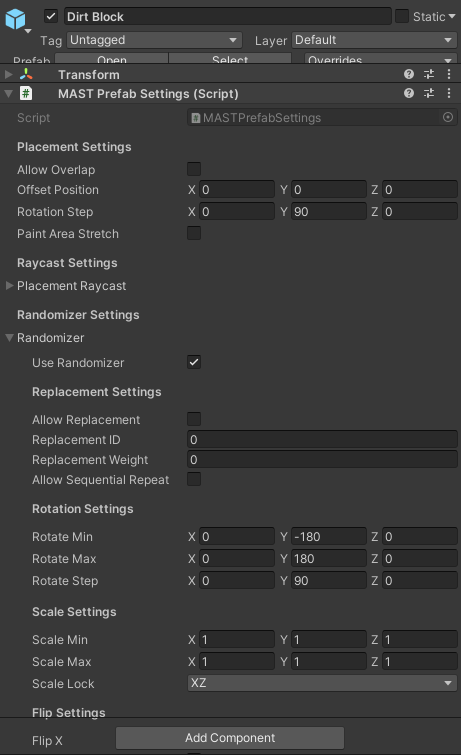Click the script object picker circle icon
The image size is (461, 755).
448,117
